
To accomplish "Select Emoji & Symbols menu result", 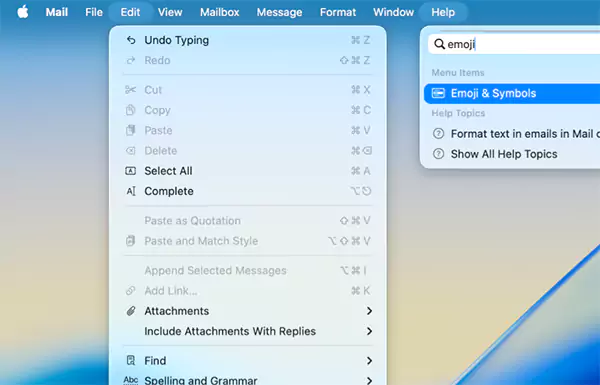I will click(x=512, y=93).
